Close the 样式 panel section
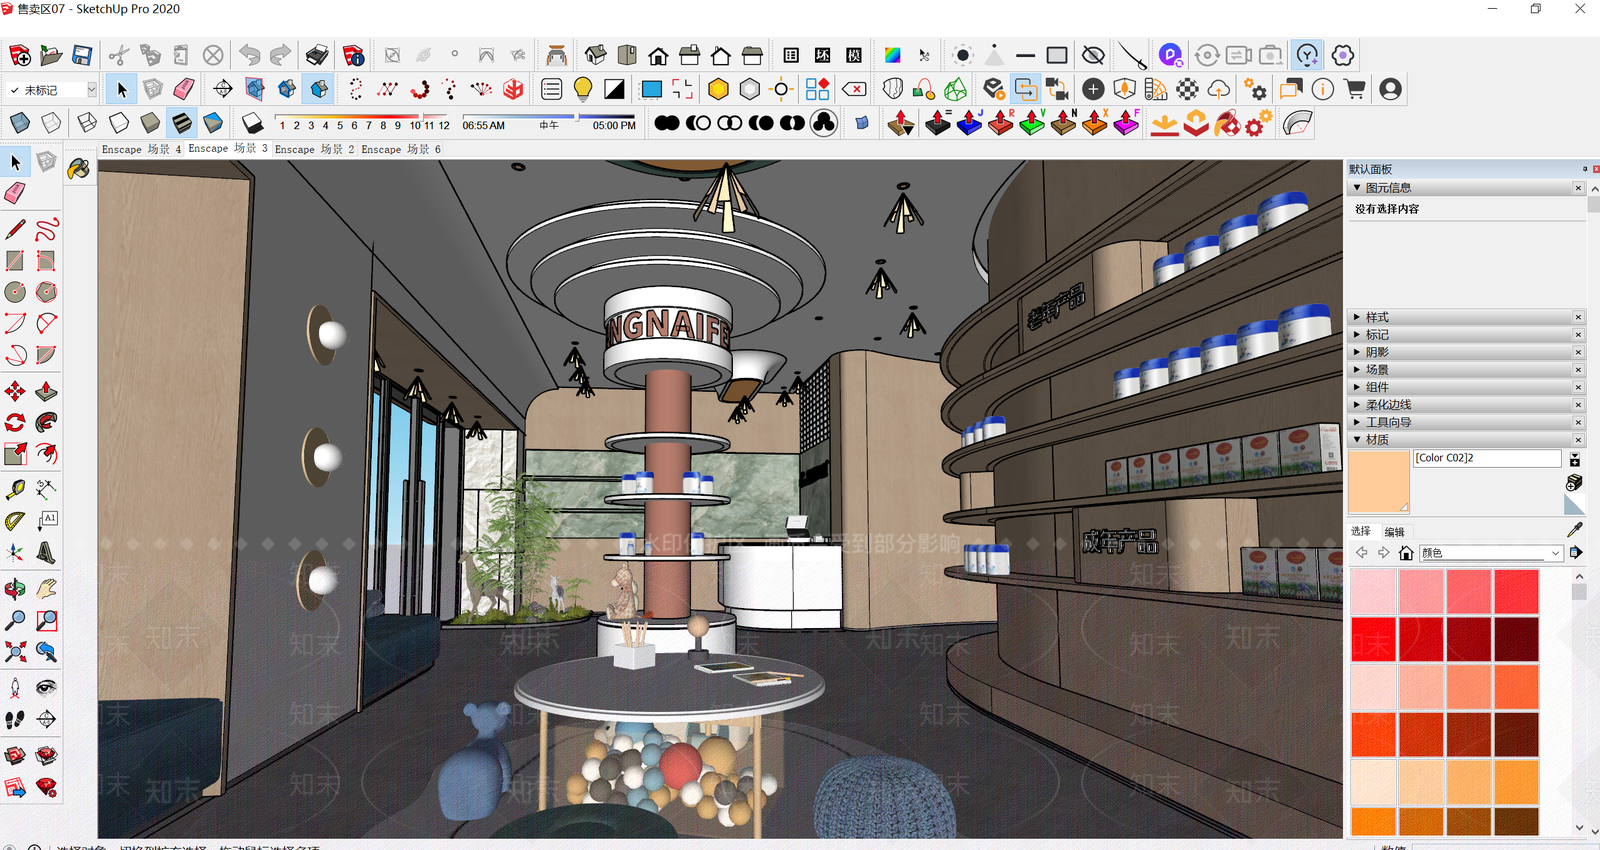 click(x=1579, y=317)
